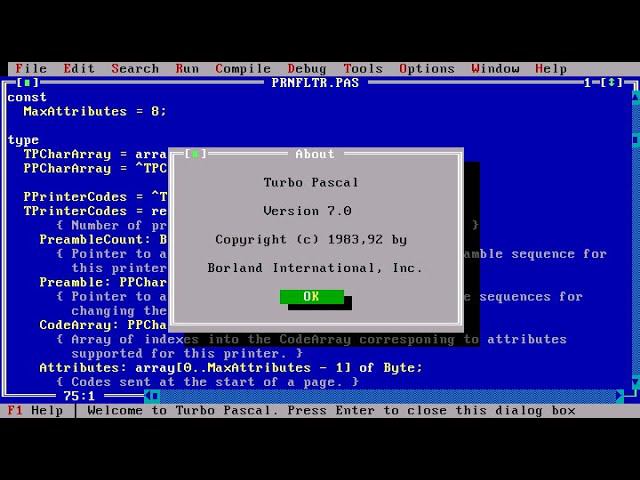
Task: Click the window number 1 indicator
Action: tap(587, 82)
